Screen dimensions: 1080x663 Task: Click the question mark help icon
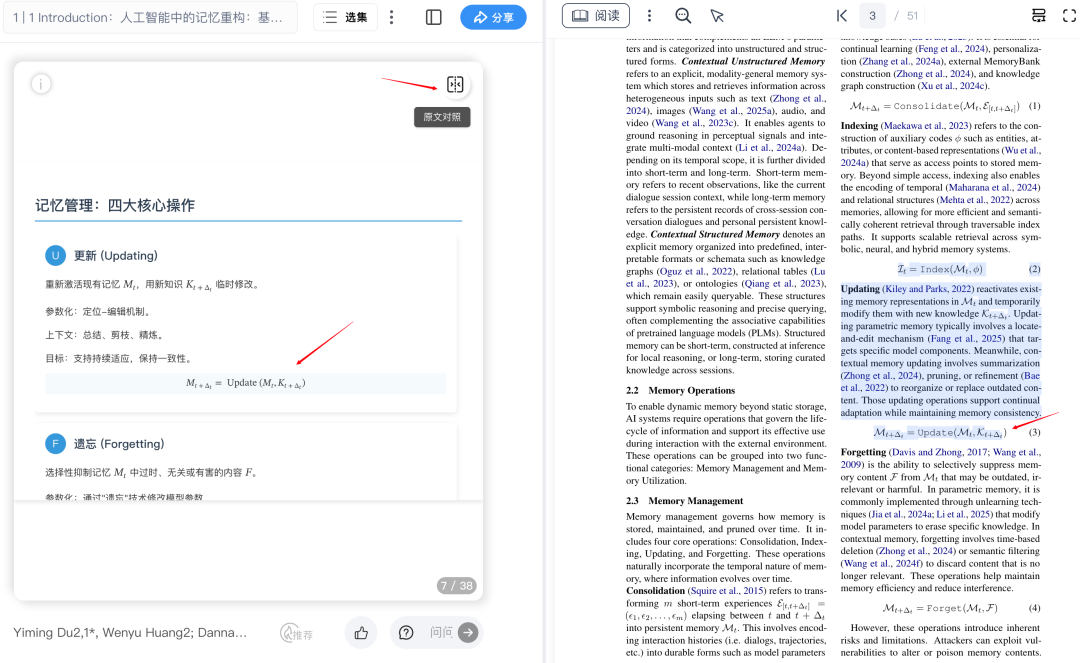coord(406,633)
